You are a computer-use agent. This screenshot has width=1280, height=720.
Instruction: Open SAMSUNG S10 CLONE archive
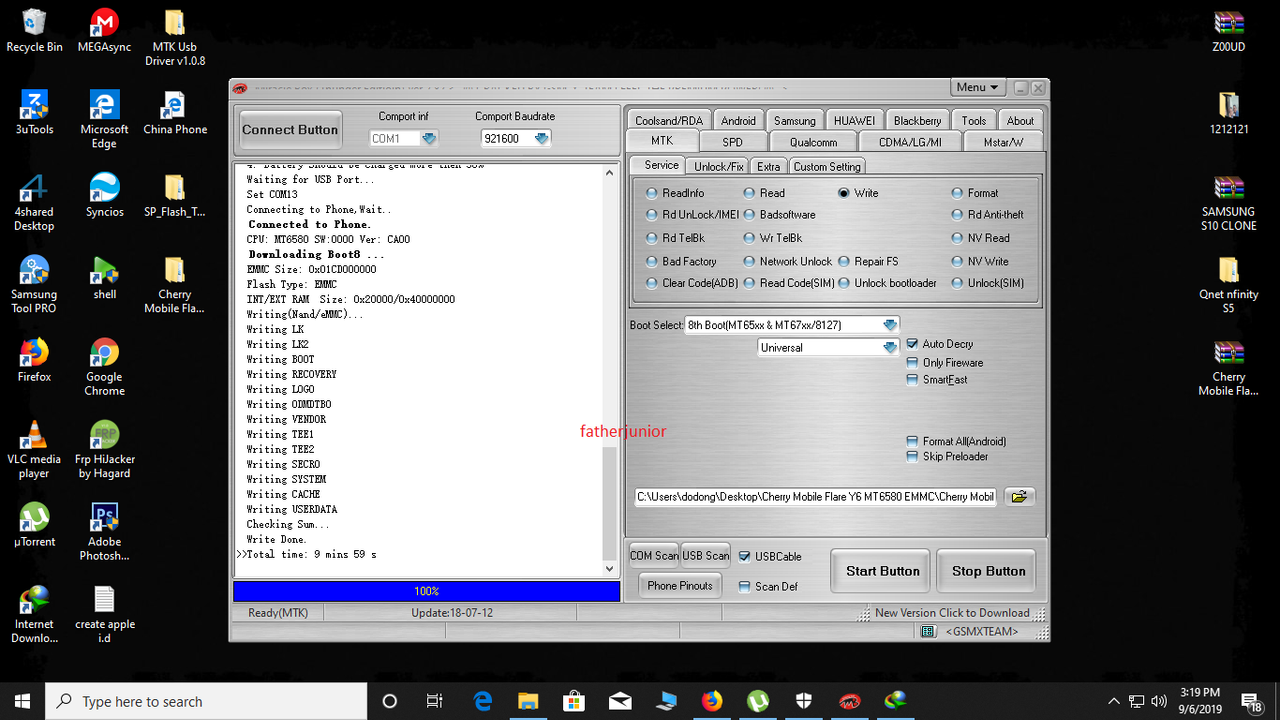[x=1228, y=202]
